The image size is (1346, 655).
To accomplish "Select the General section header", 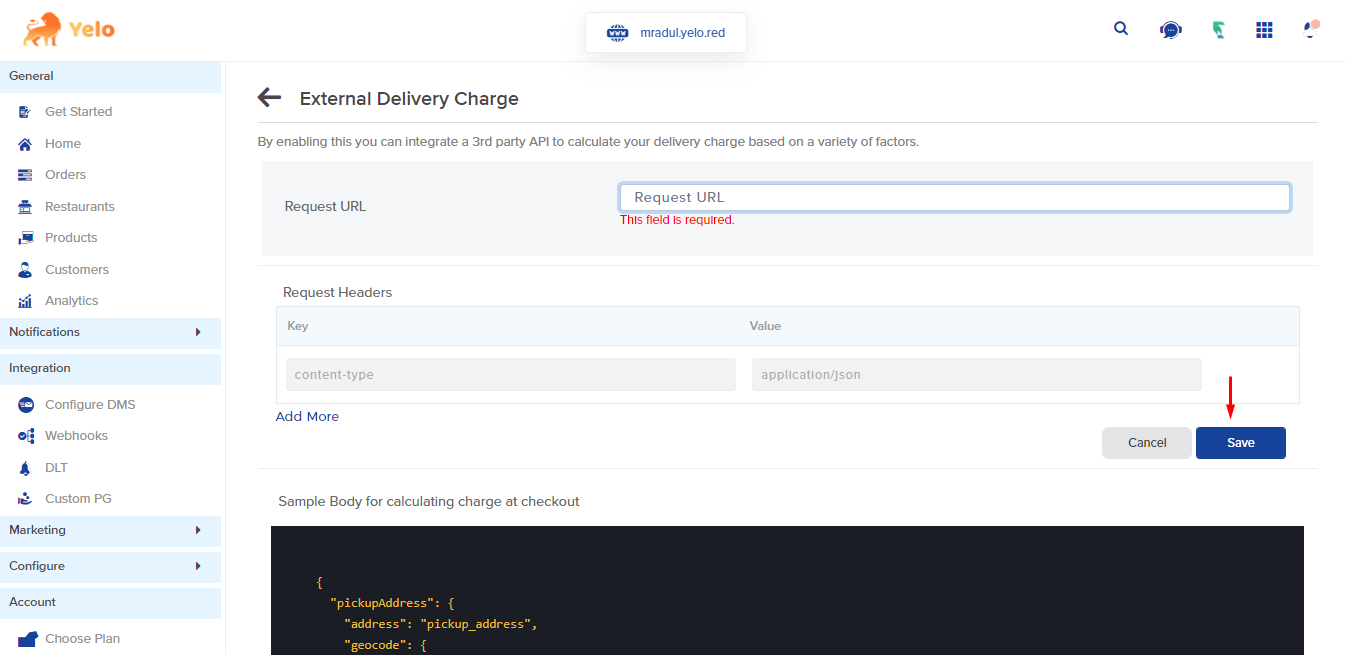I will click(x=110, y=76).
